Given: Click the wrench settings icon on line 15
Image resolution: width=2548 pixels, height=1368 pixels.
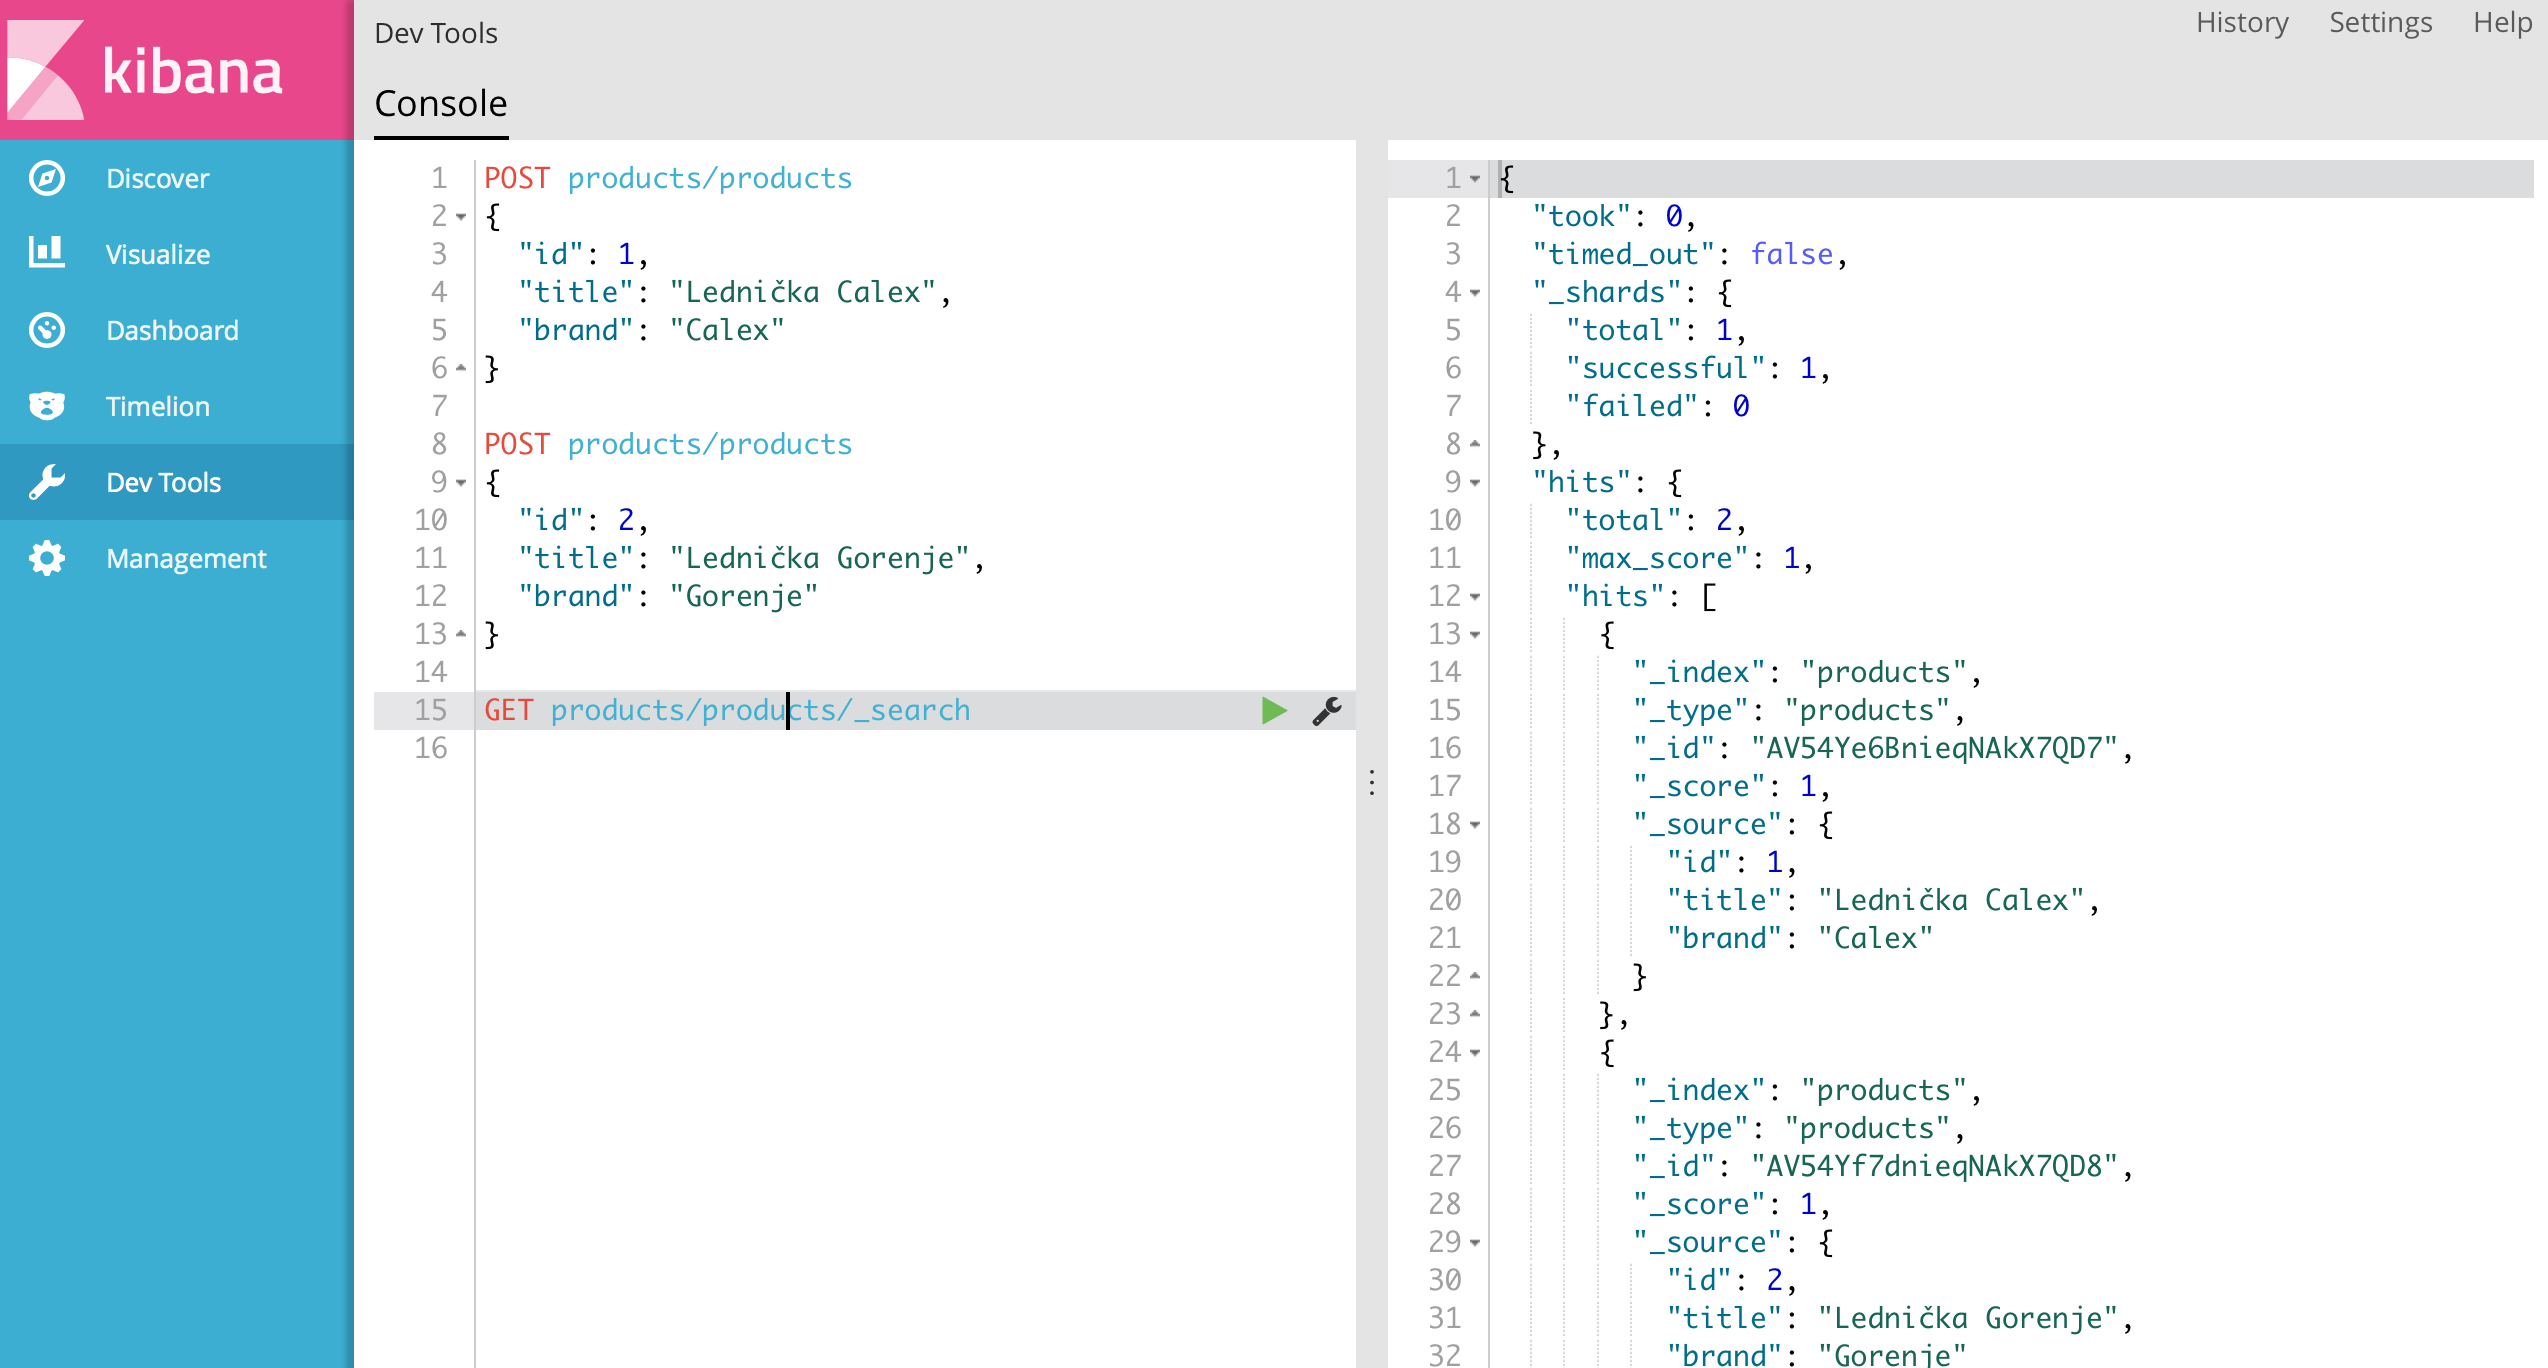Looking at the screenshot, I should pyautogui.click(x=1328, y=711).
